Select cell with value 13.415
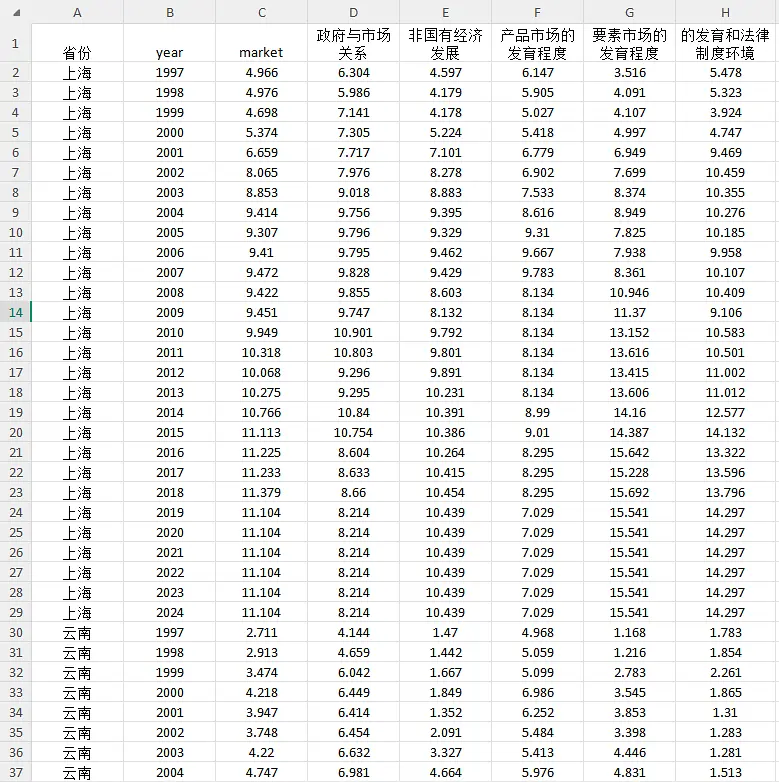Image resolution: width=779 pixels, height=782 pixels. pyautogui.click(x=629, y=373)
